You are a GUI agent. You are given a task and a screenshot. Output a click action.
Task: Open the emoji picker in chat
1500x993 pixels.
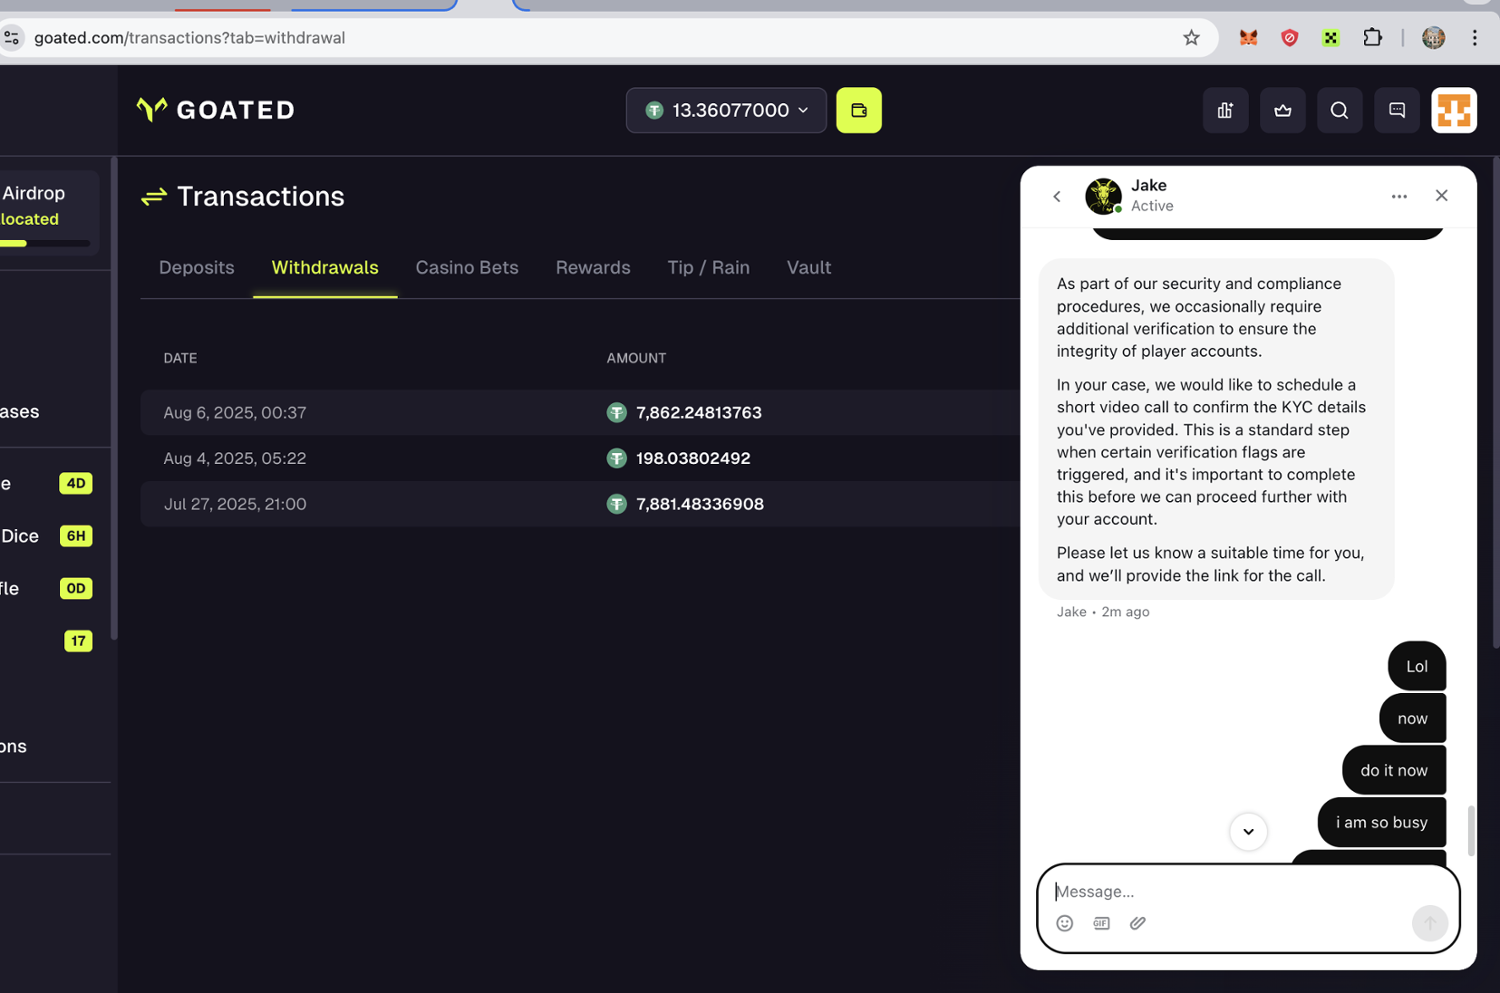tap(1064, 923)
